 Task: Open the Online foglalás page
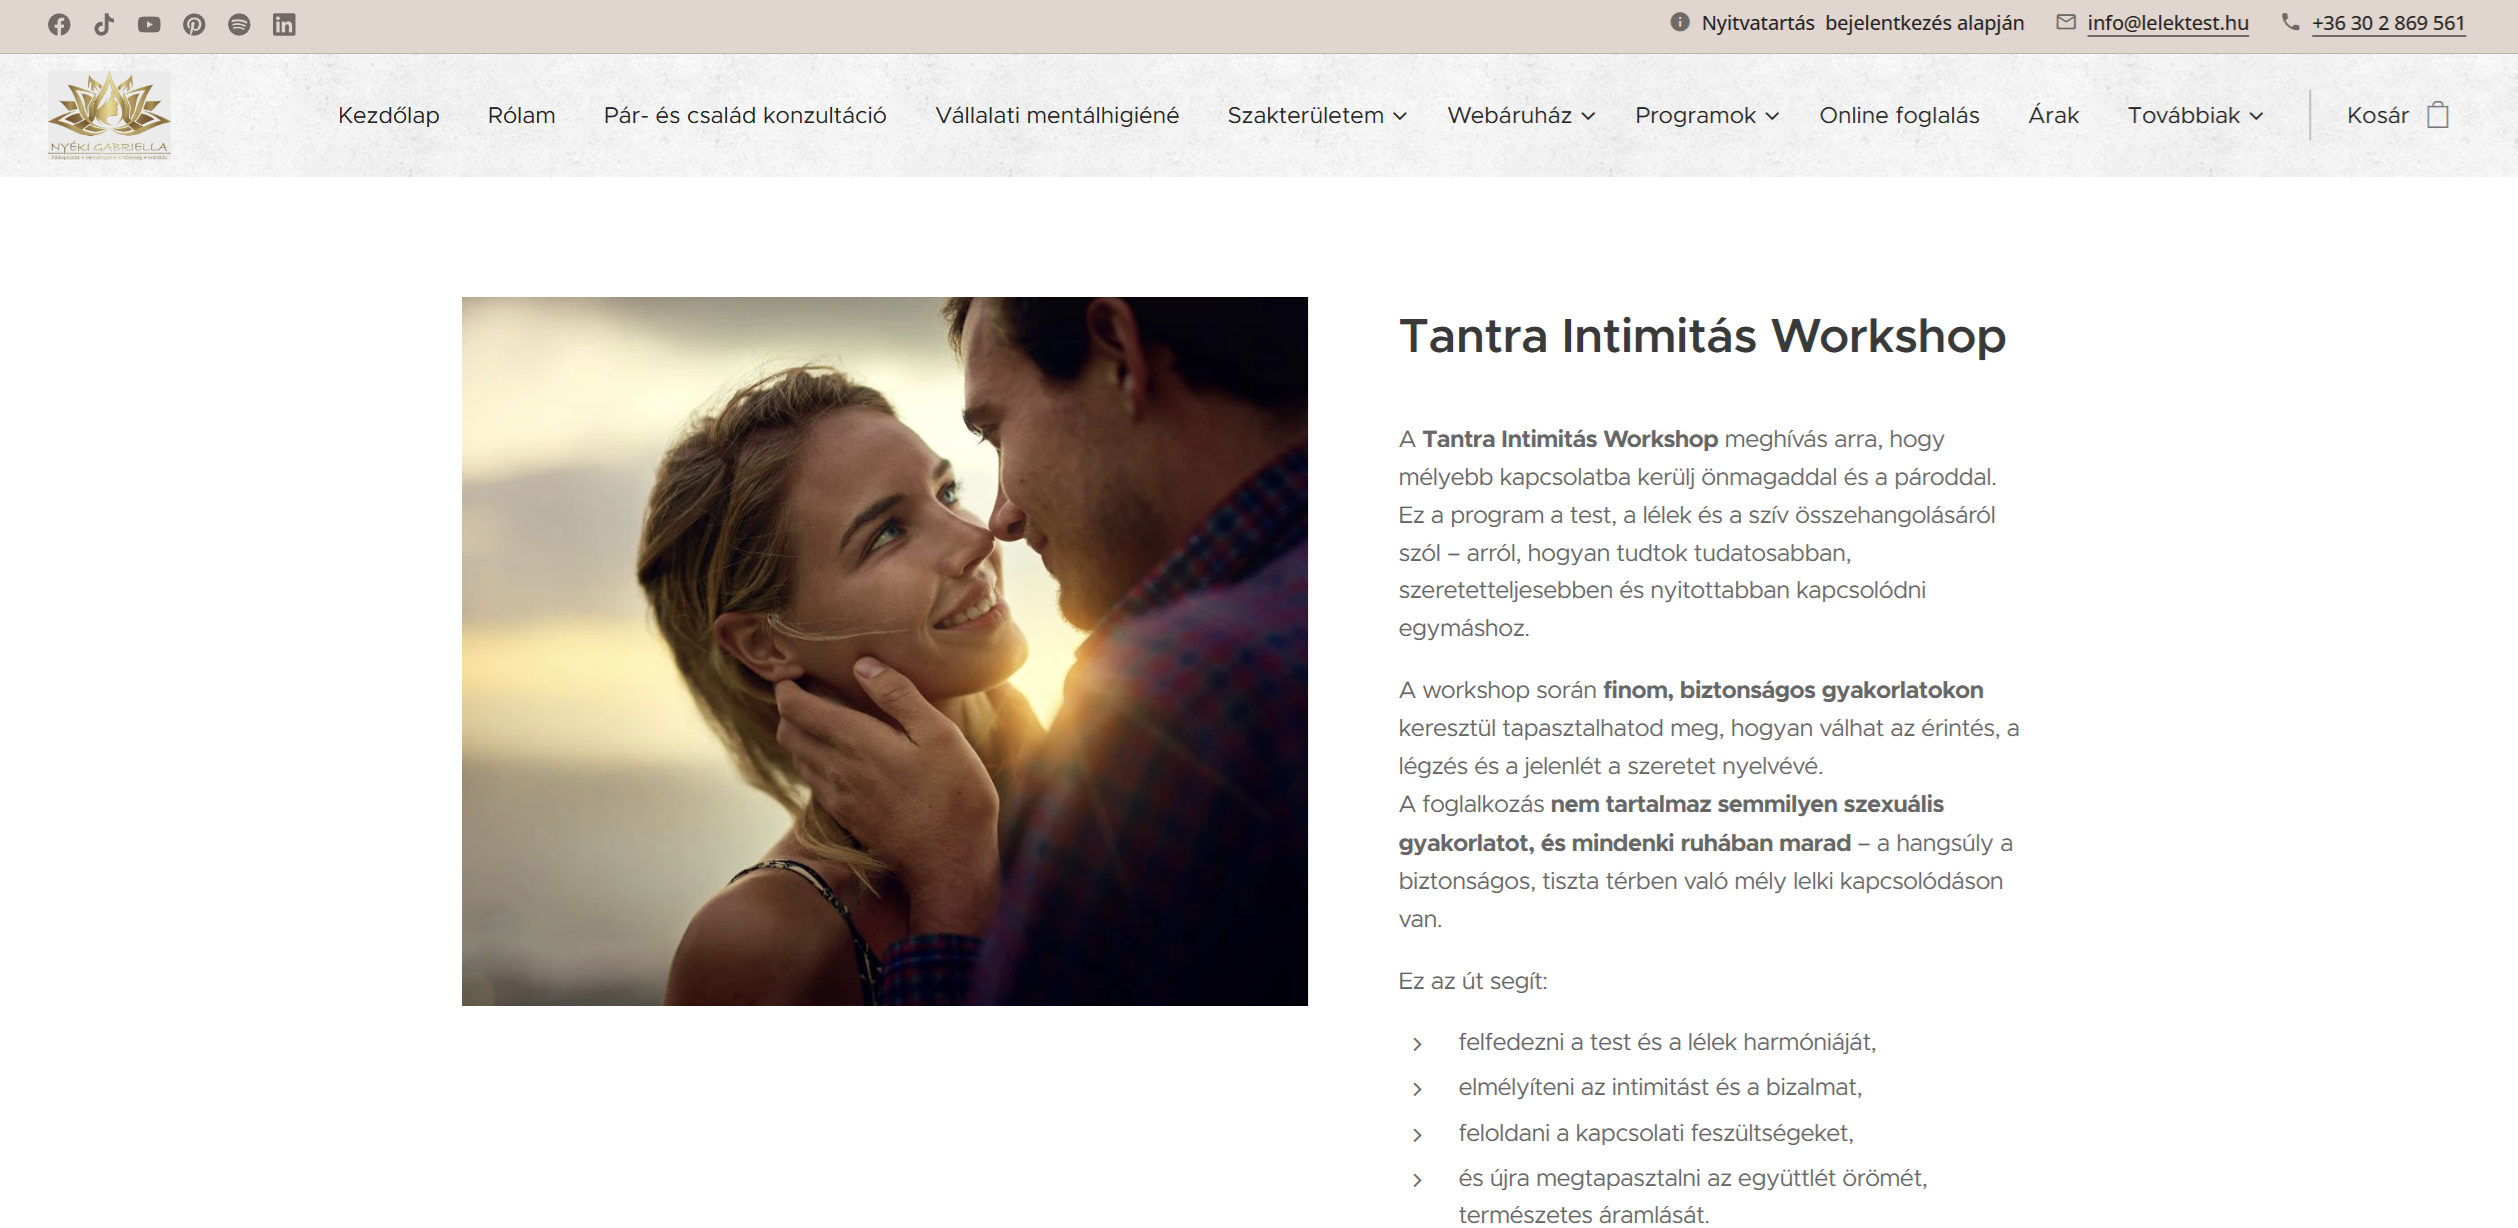[x=1899, y=116]
